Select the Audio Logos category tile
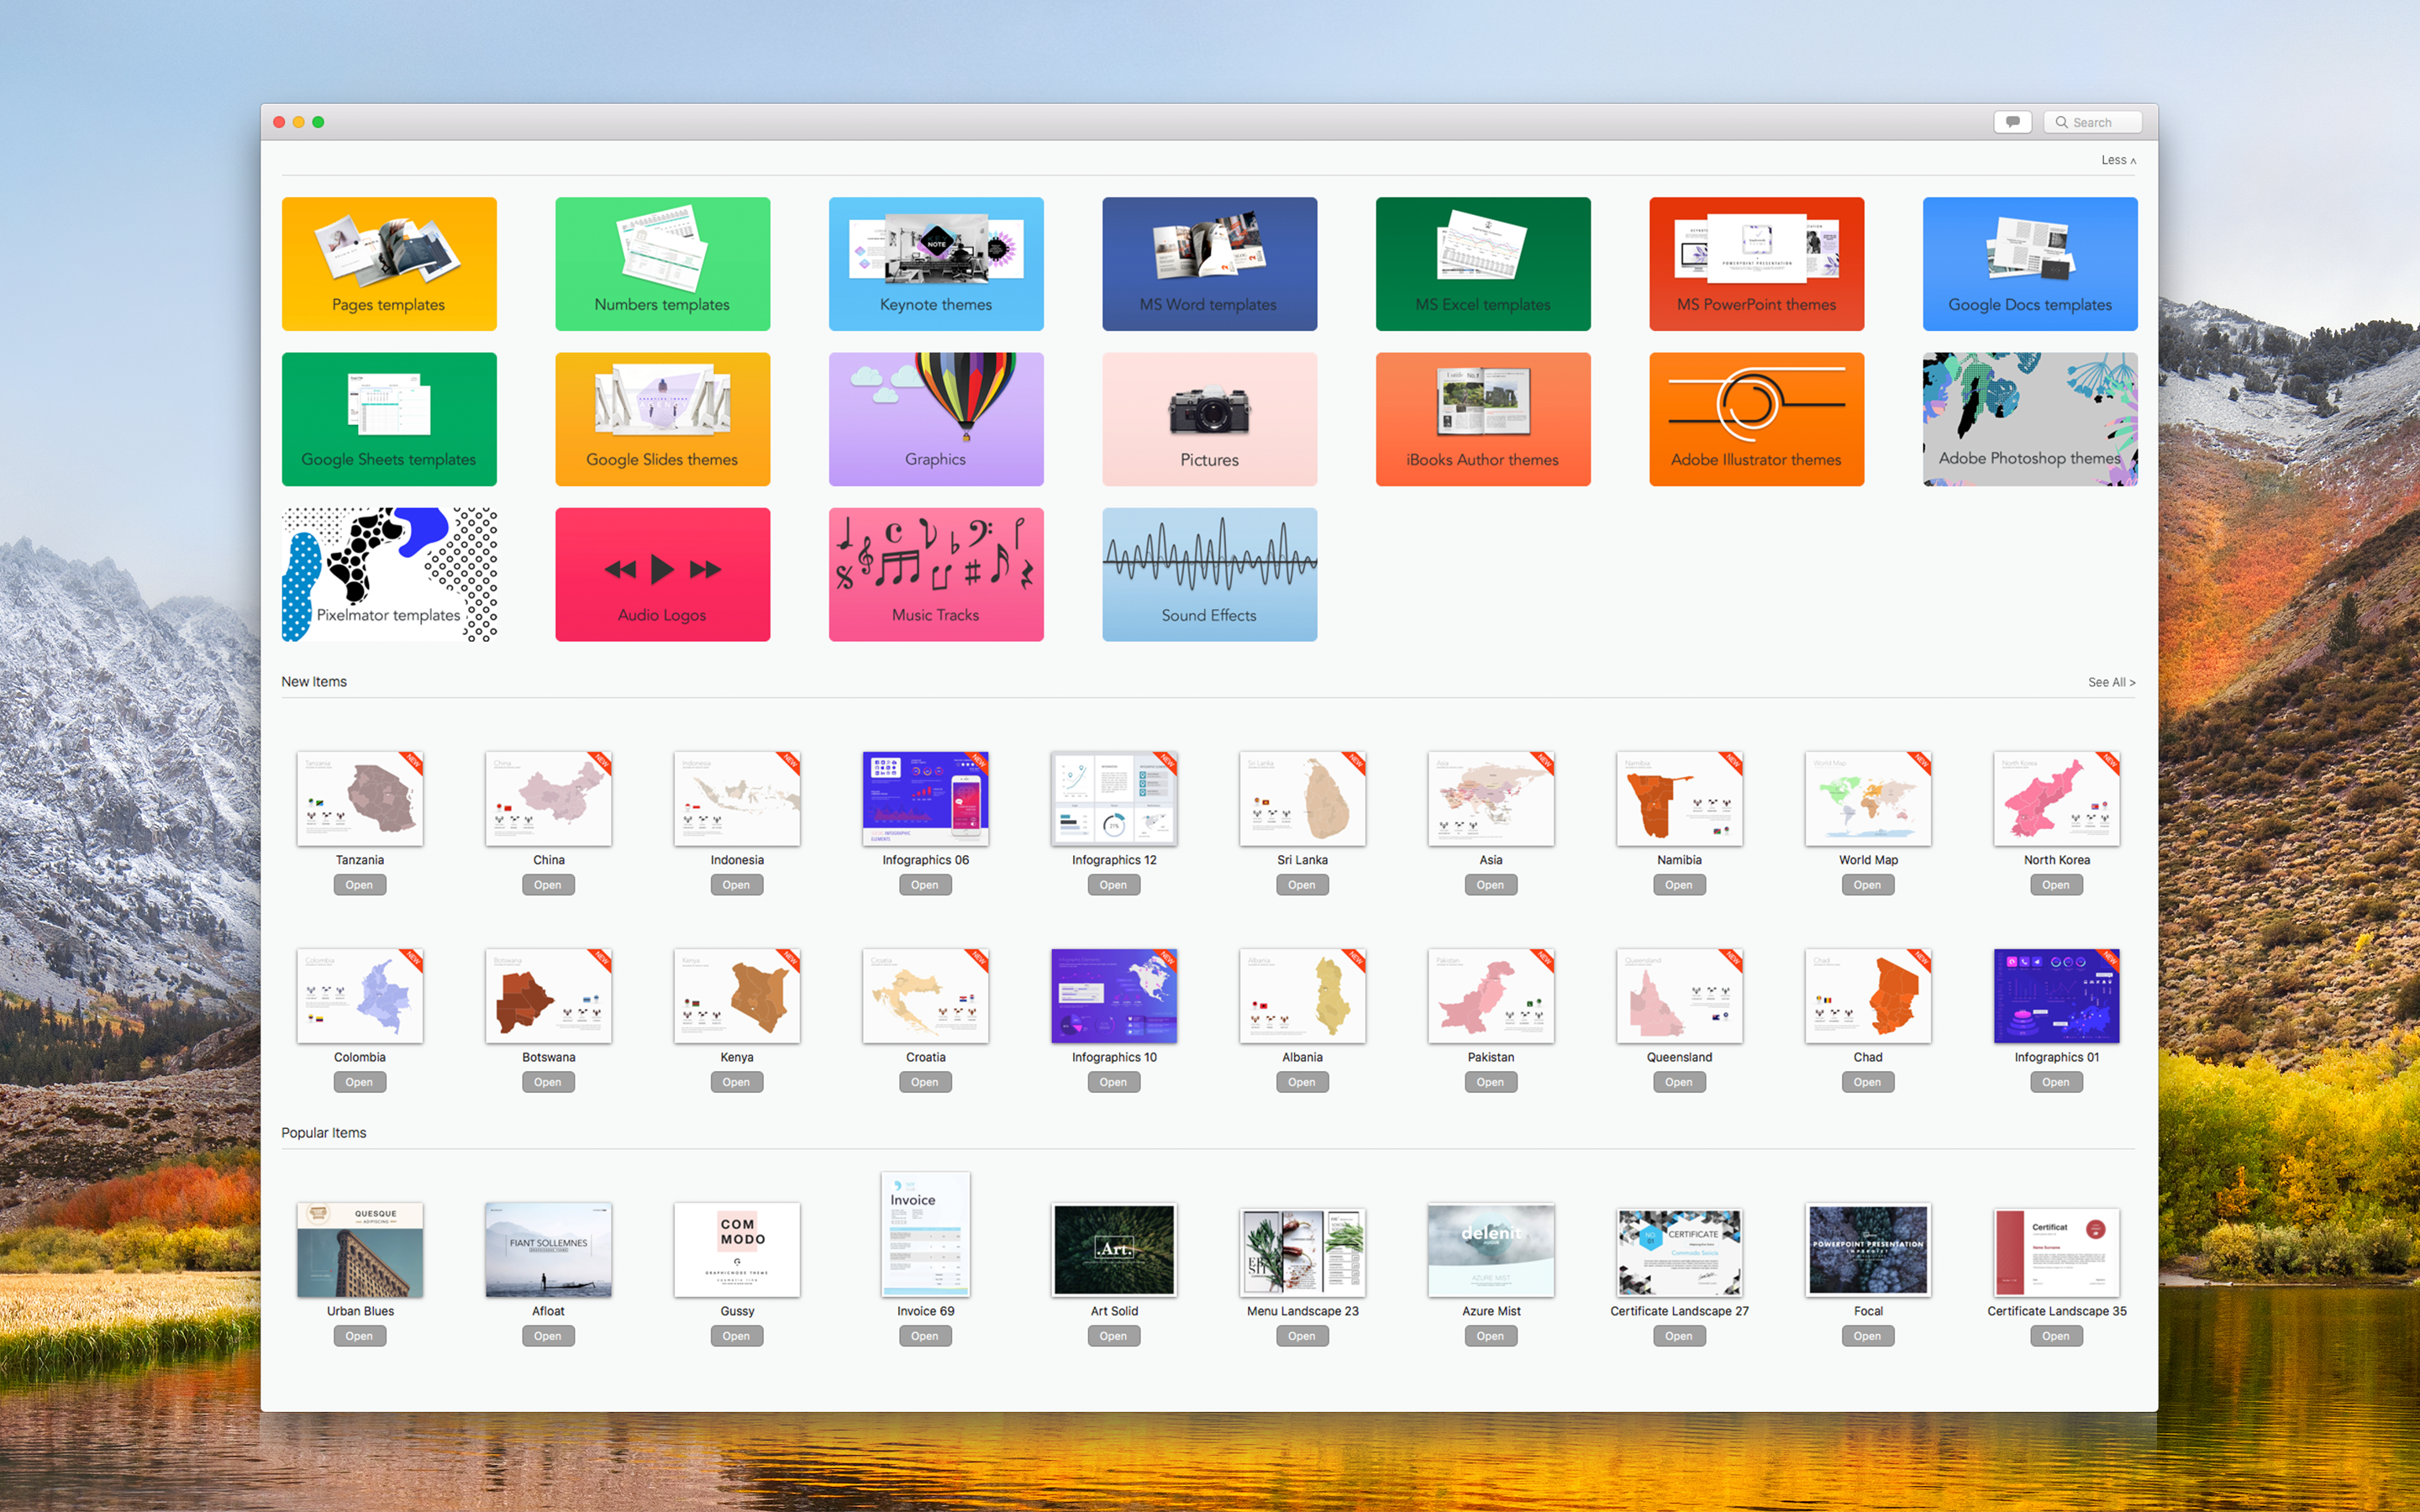 (662, 574)
